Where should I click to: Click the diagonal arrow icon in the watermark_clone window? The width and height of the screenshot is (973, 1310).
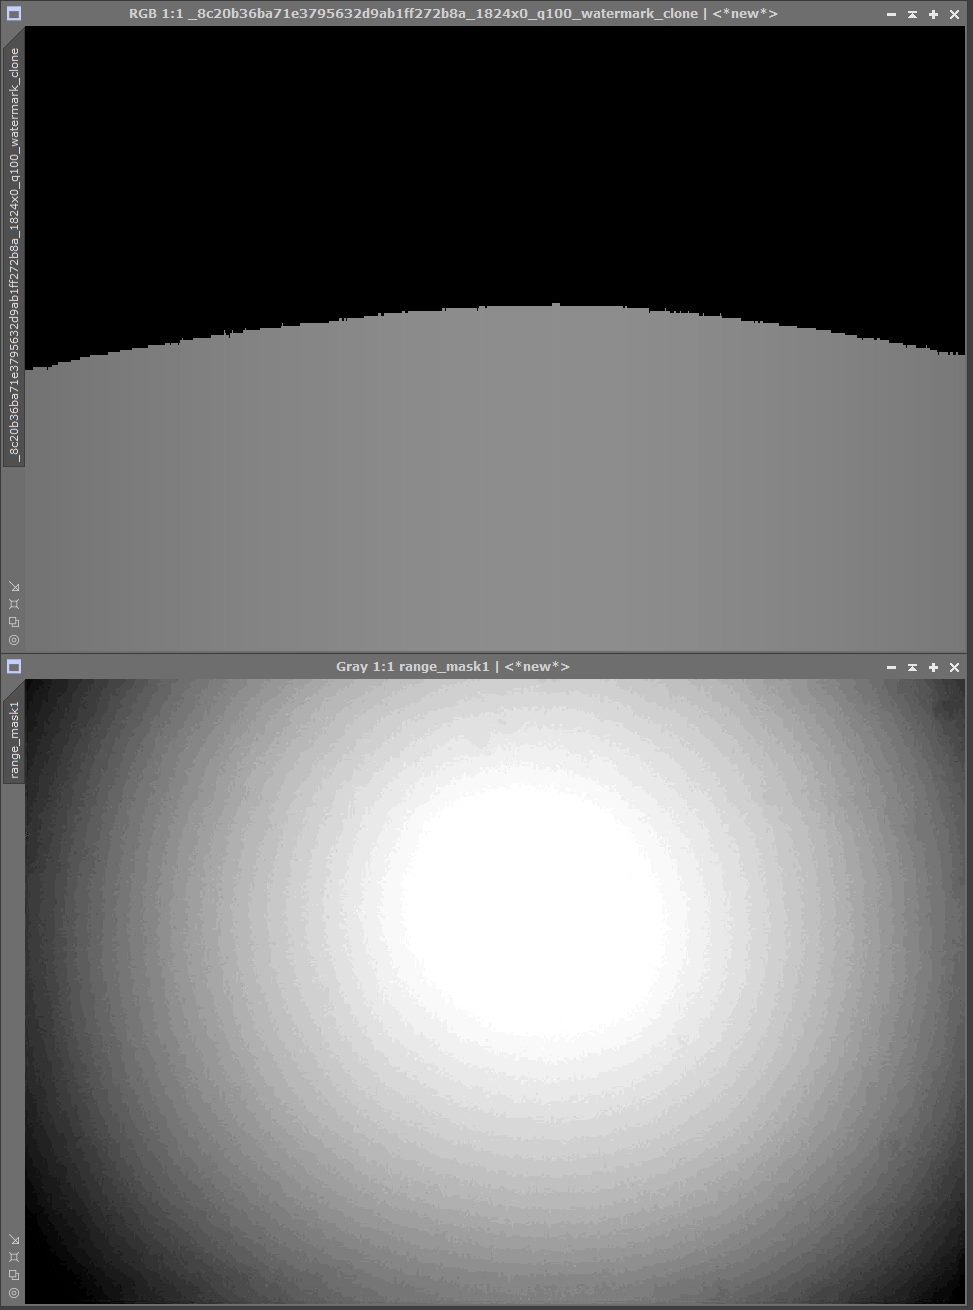tap(14, 586)
